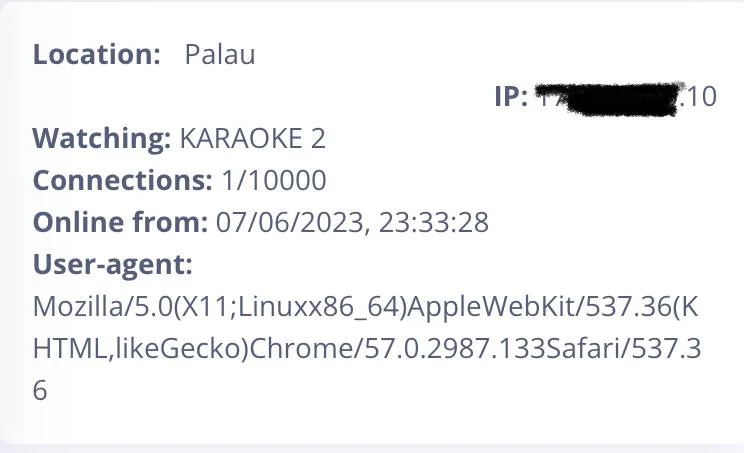The image size is (744, 453).
Task: Click the Watching label
Action: [x=102, y=139]
